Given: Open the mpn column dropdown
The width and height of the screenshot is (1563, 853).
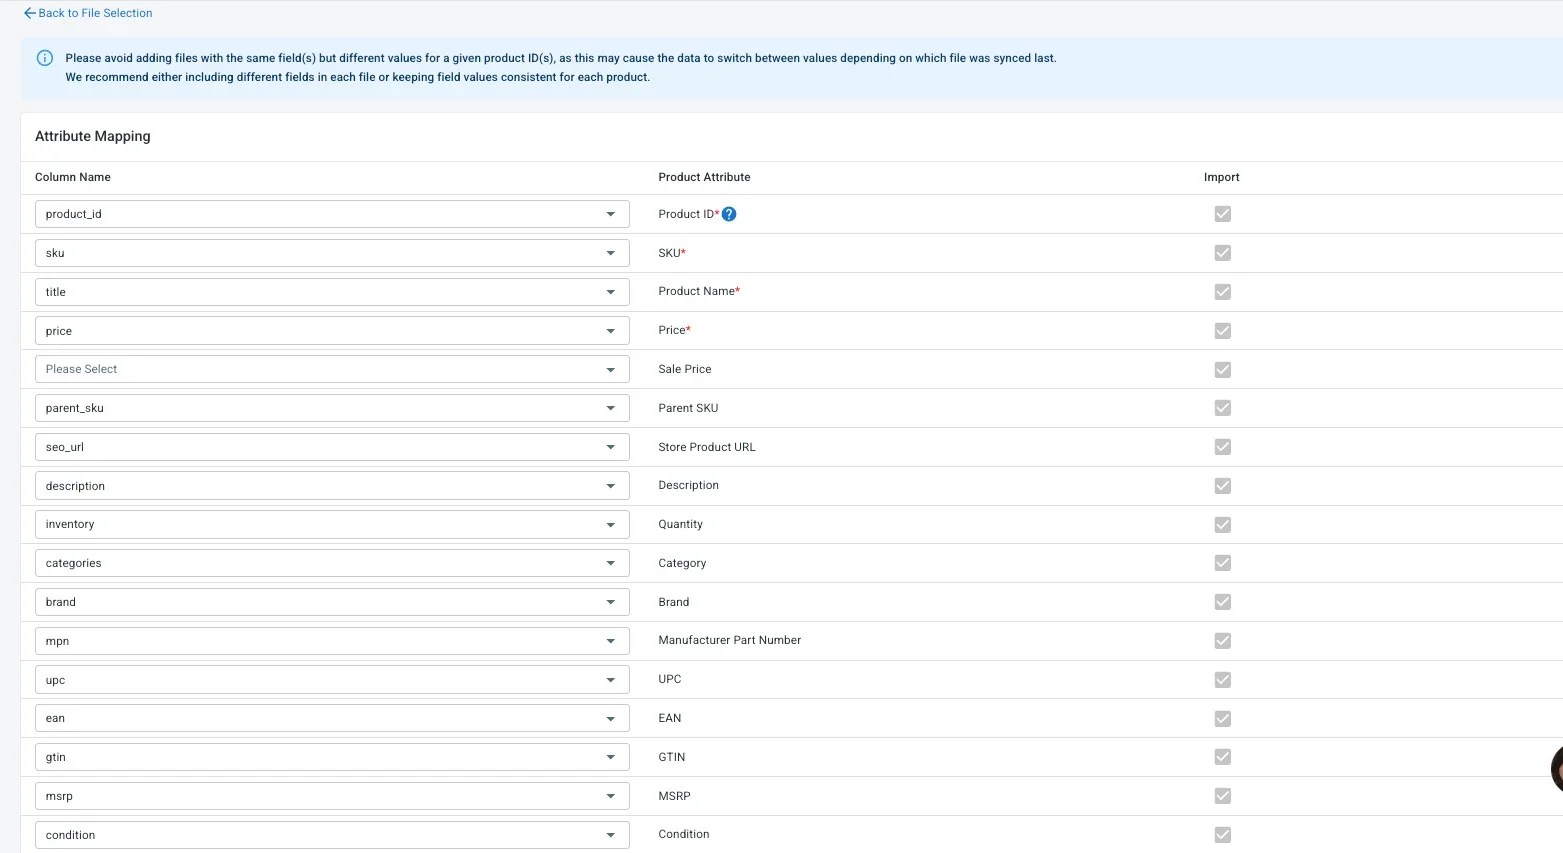Looking at the screenshot, I should pos(332,641).
